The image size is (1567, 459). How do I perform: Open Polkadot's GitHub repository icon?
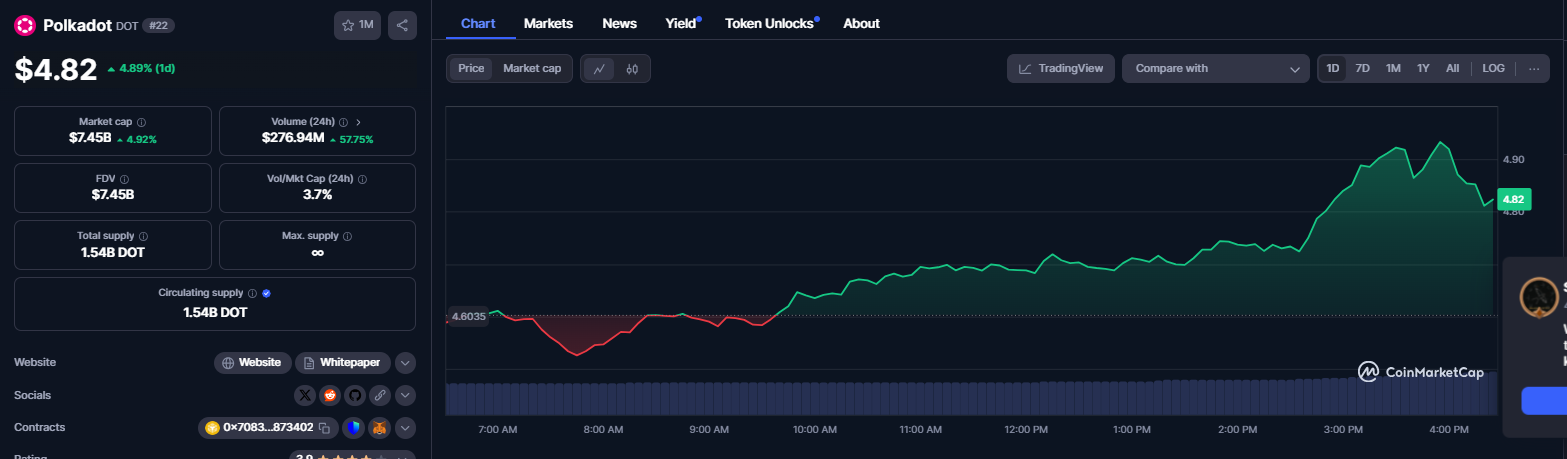(354, 395)
